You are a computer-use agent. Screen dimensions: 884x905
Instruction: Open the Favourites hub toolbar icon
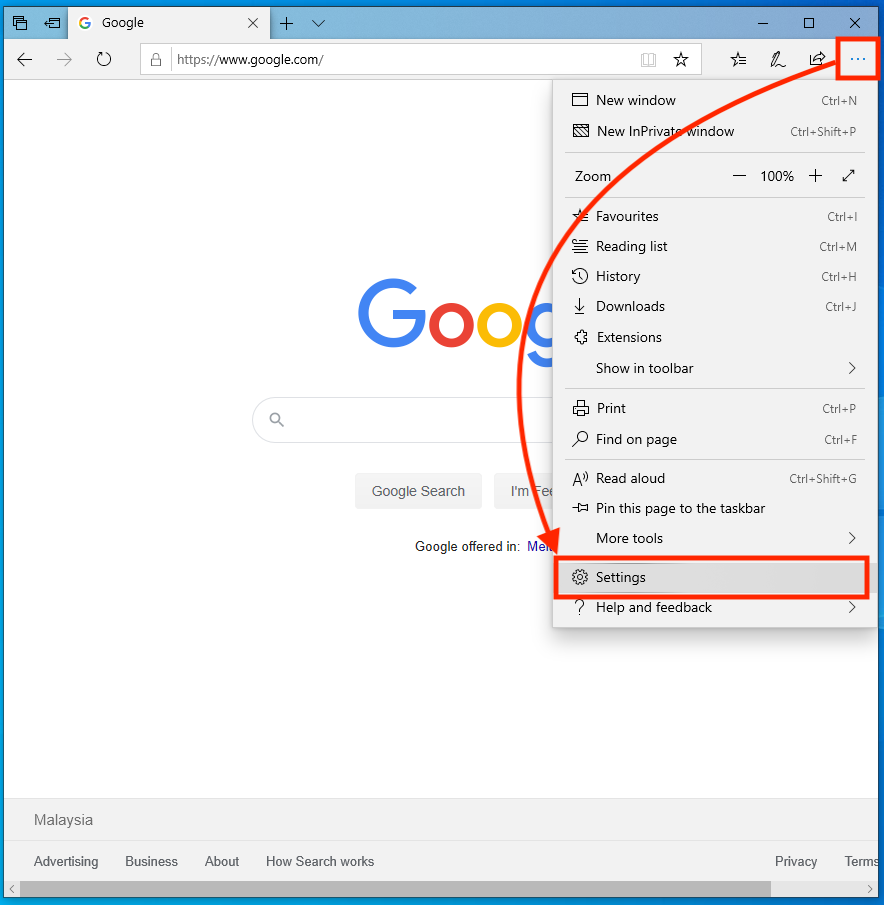point(738,60)
